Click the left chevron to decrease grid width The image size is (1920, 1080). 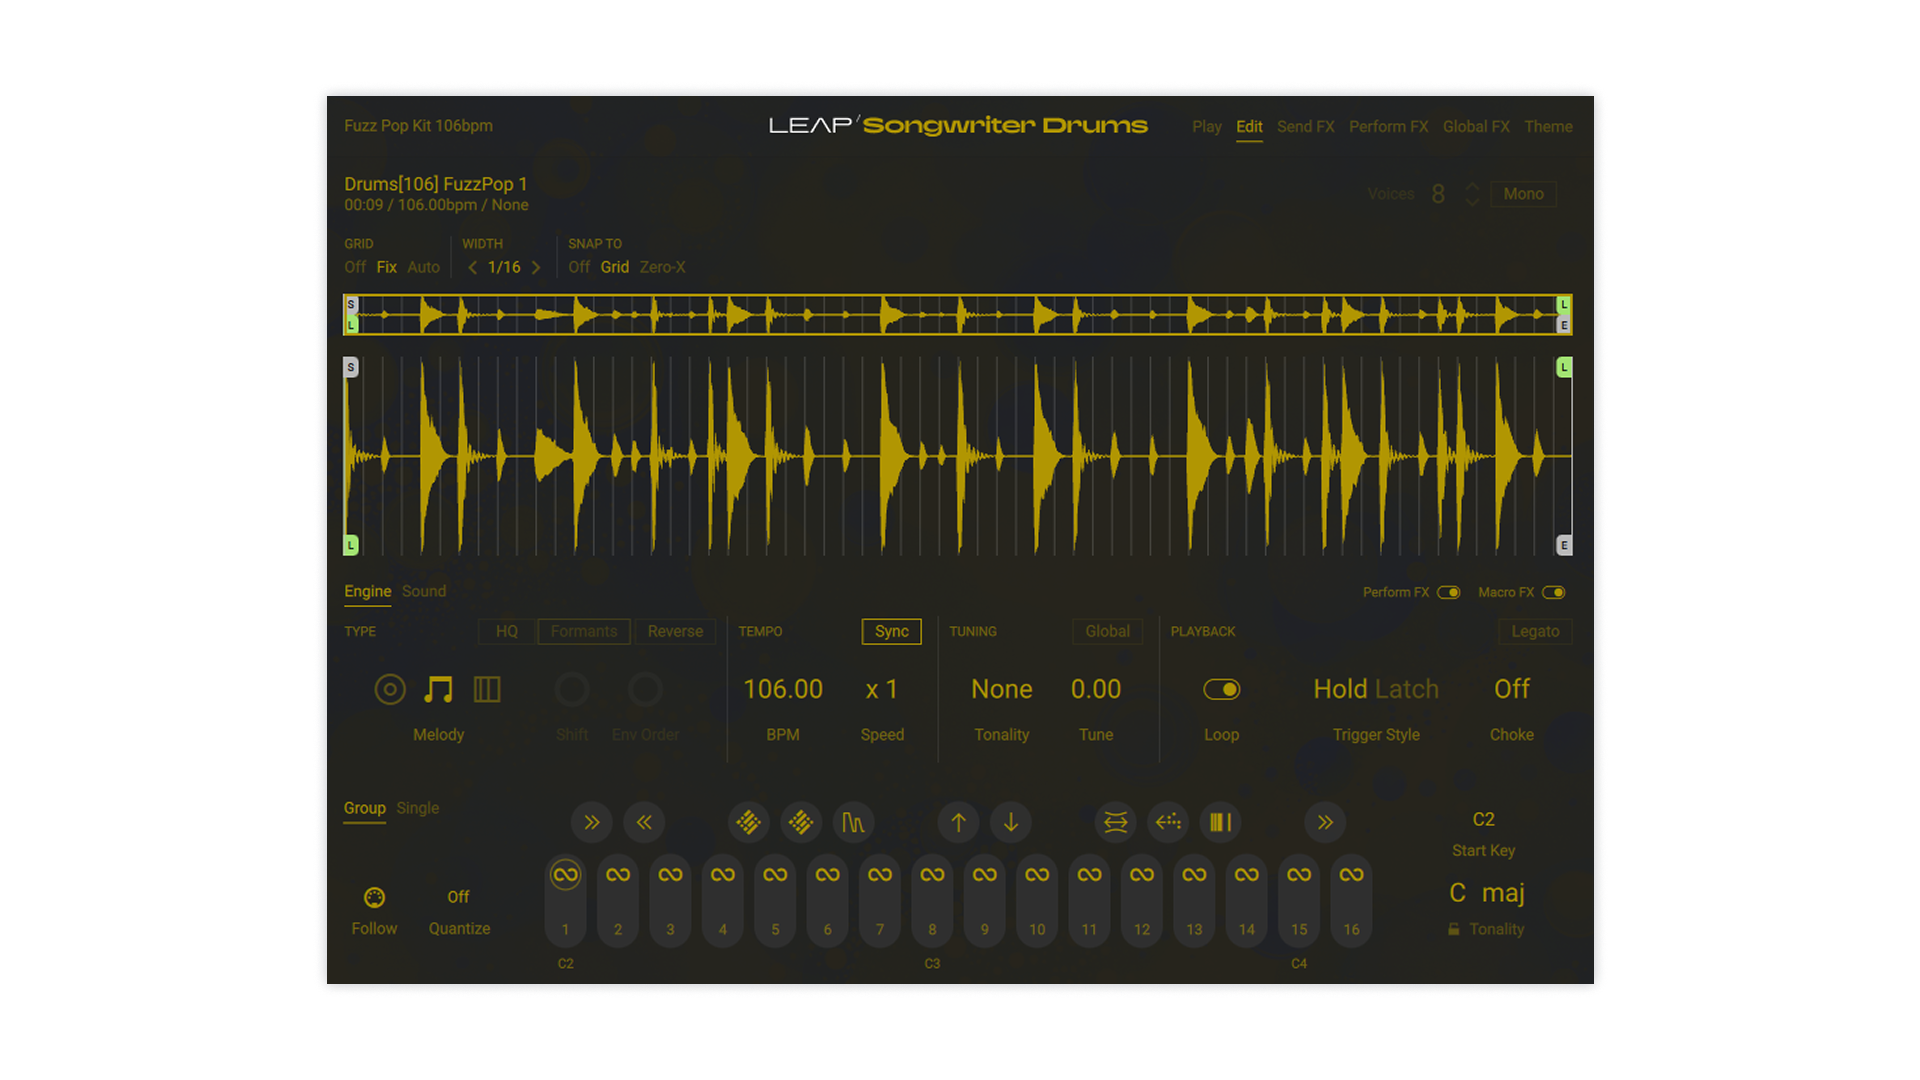[x=472, y=267]
